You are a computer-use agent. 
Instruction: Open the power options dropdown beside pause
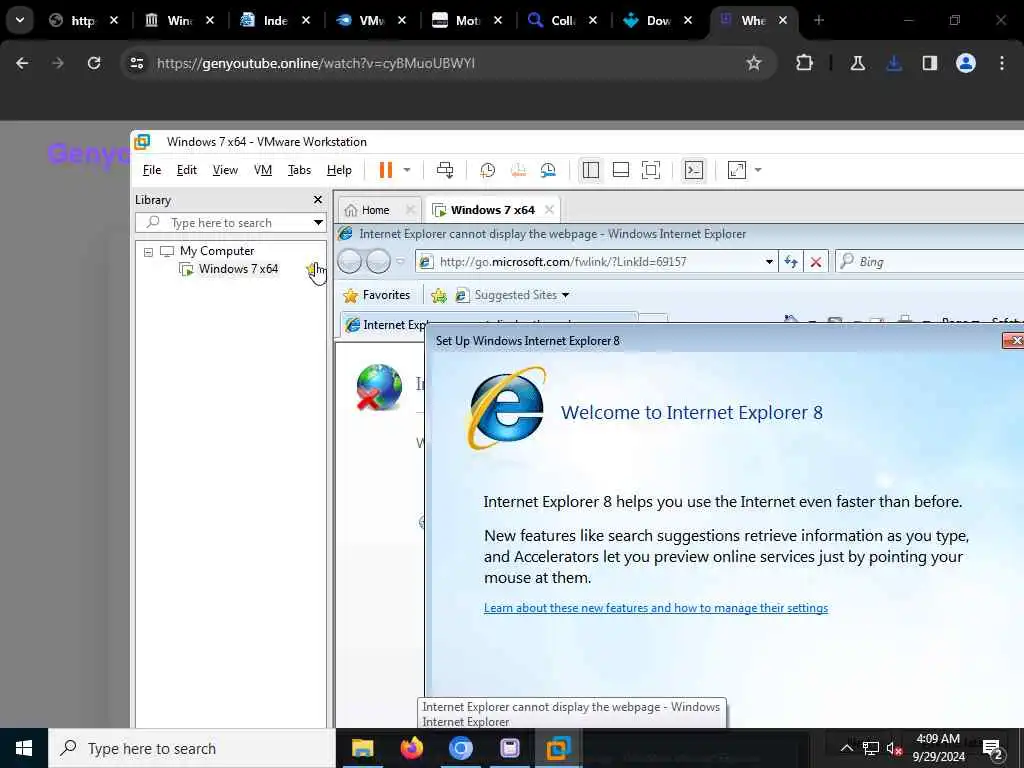click(x=407, y=170)
